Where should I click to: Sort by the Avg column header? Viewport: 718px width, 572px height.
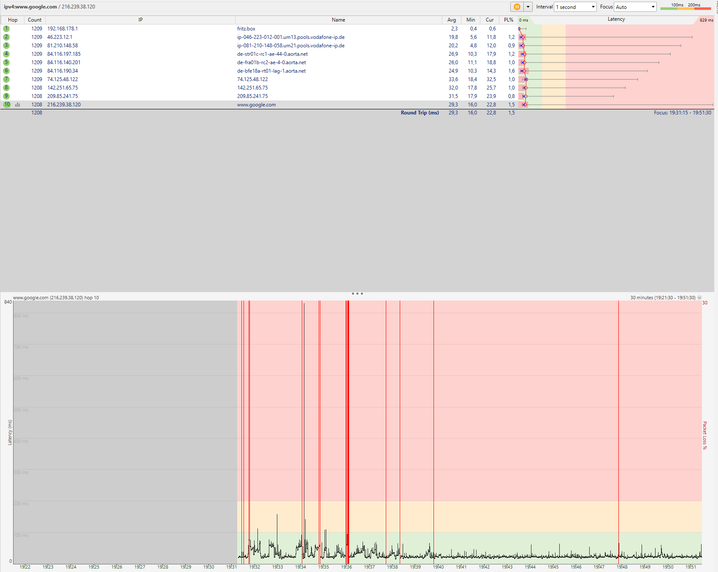(451, 20)
